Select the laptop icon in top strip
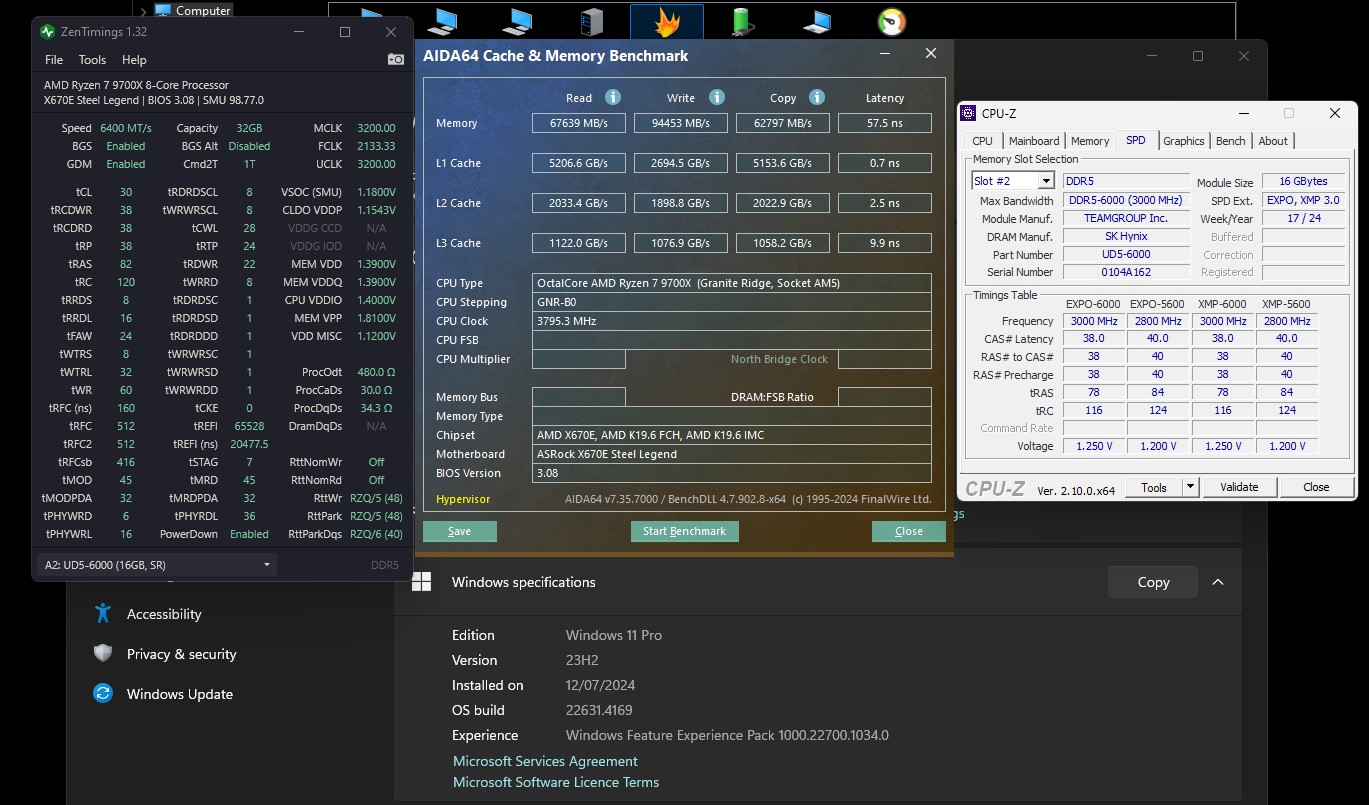The height and width of the screenshot is (805, 1369). pyautogui.click(x=817, y=21)
